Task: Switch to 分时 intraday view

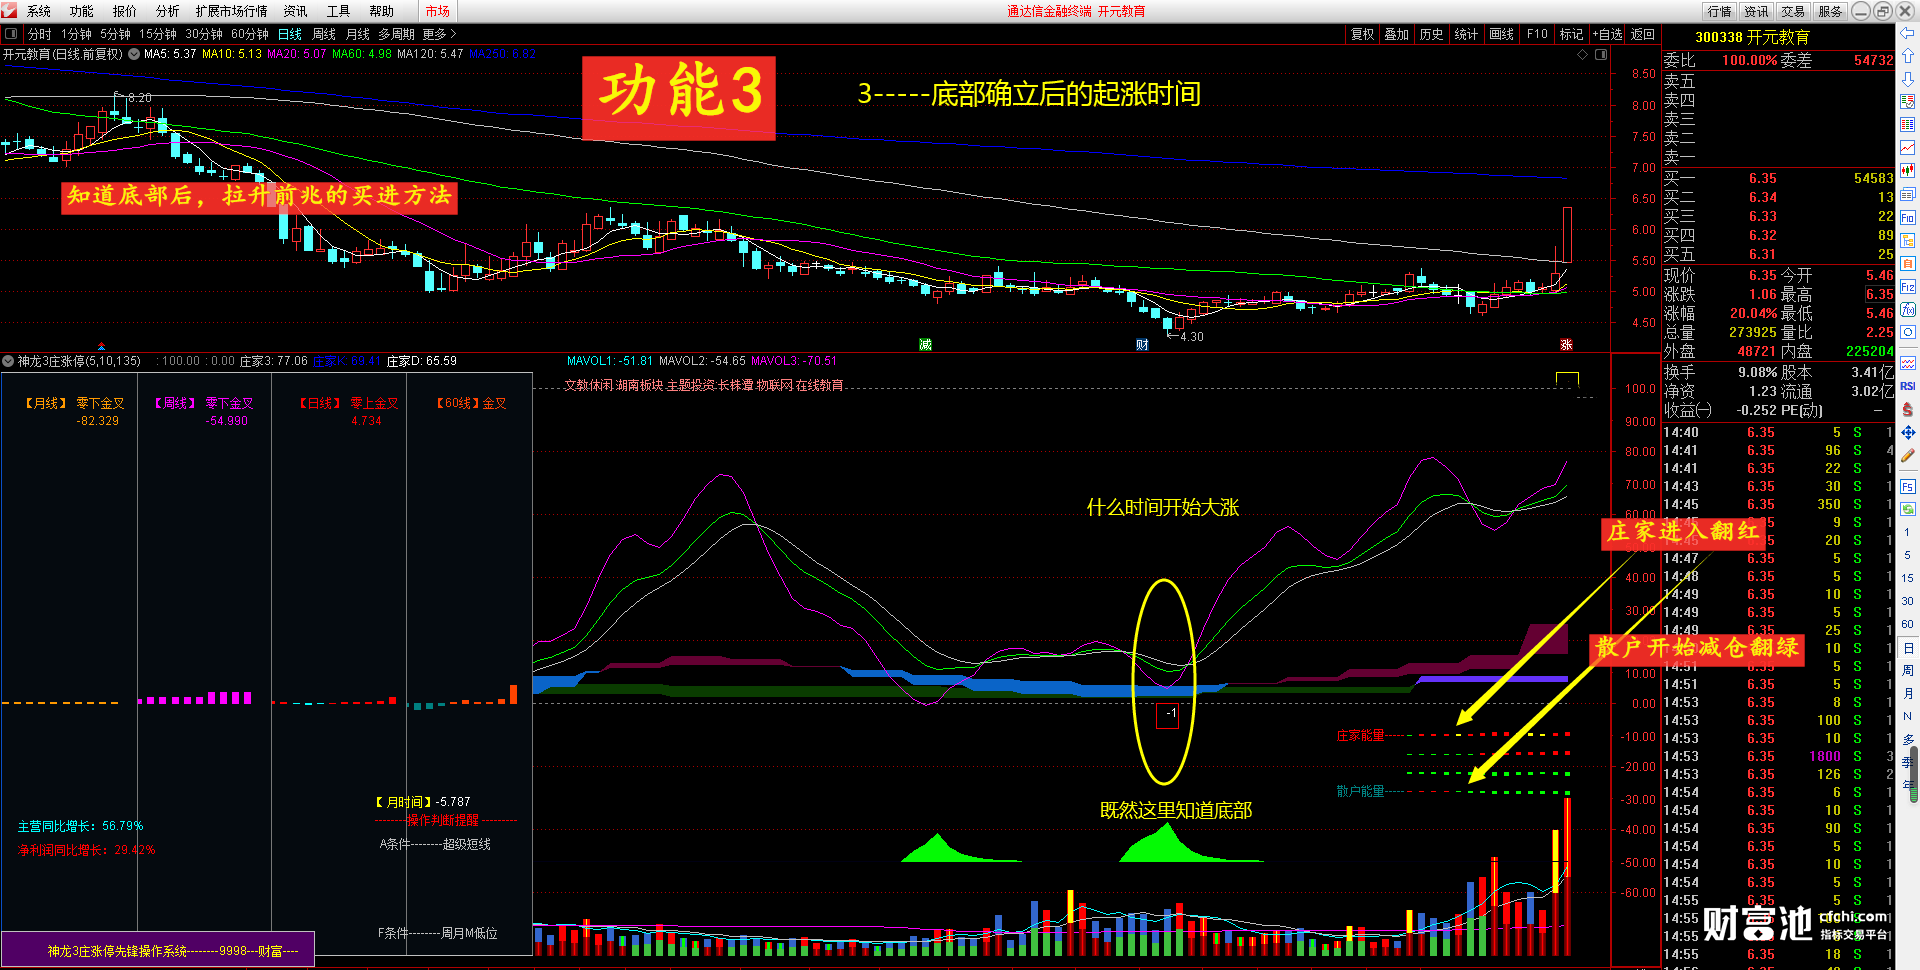Action: click(x=40, y=34)
